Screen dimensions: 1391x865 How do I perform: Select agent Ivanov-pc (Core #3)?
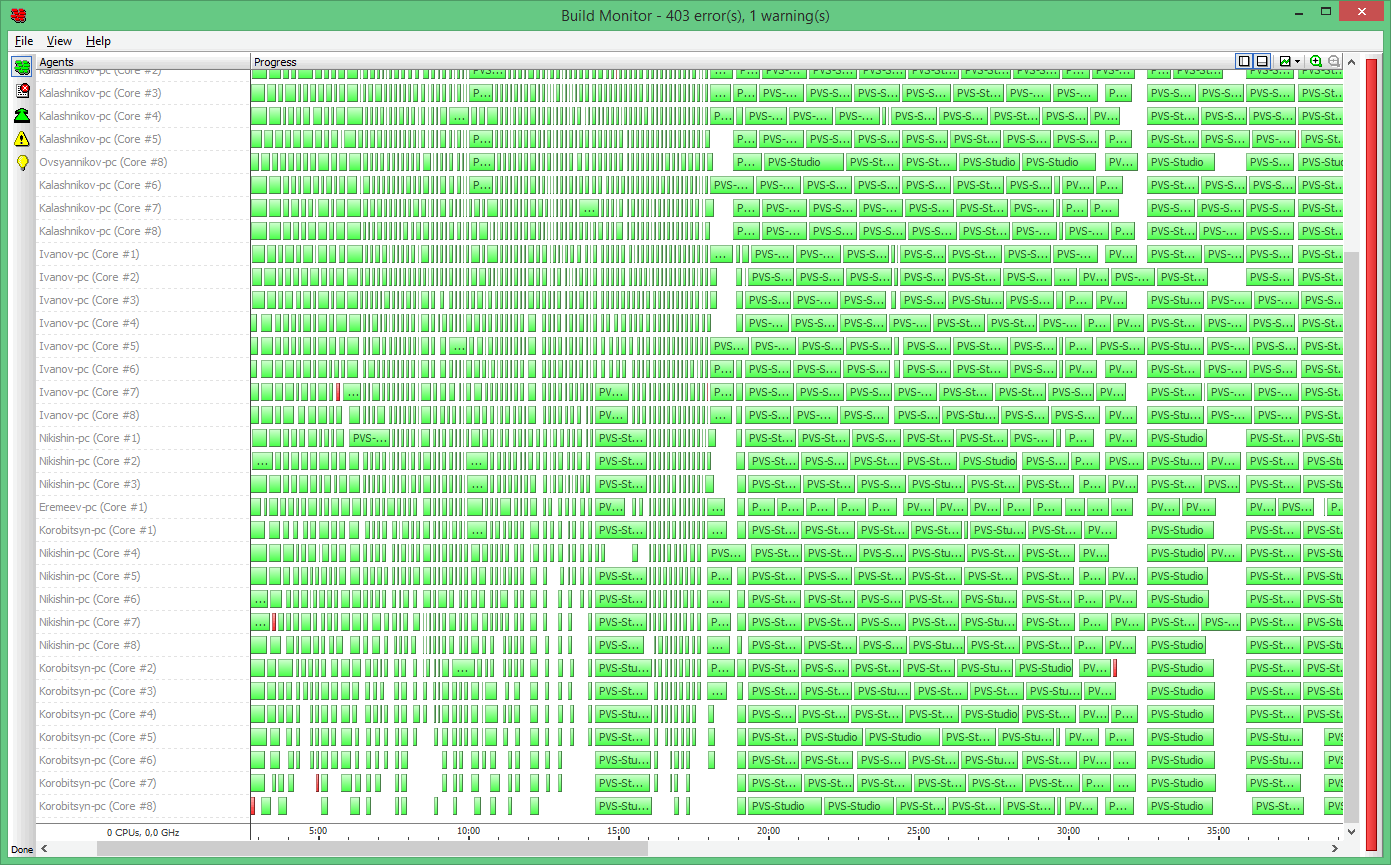(89, 300)
